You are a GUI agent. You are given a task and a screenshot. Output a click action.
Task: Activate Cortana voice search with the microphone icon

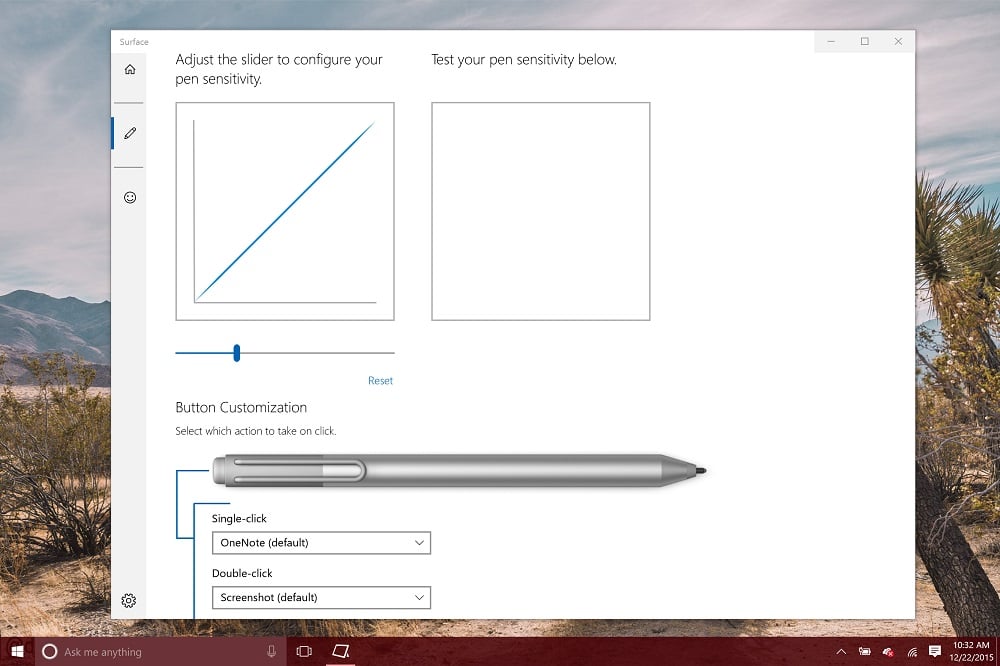point(271,651)
